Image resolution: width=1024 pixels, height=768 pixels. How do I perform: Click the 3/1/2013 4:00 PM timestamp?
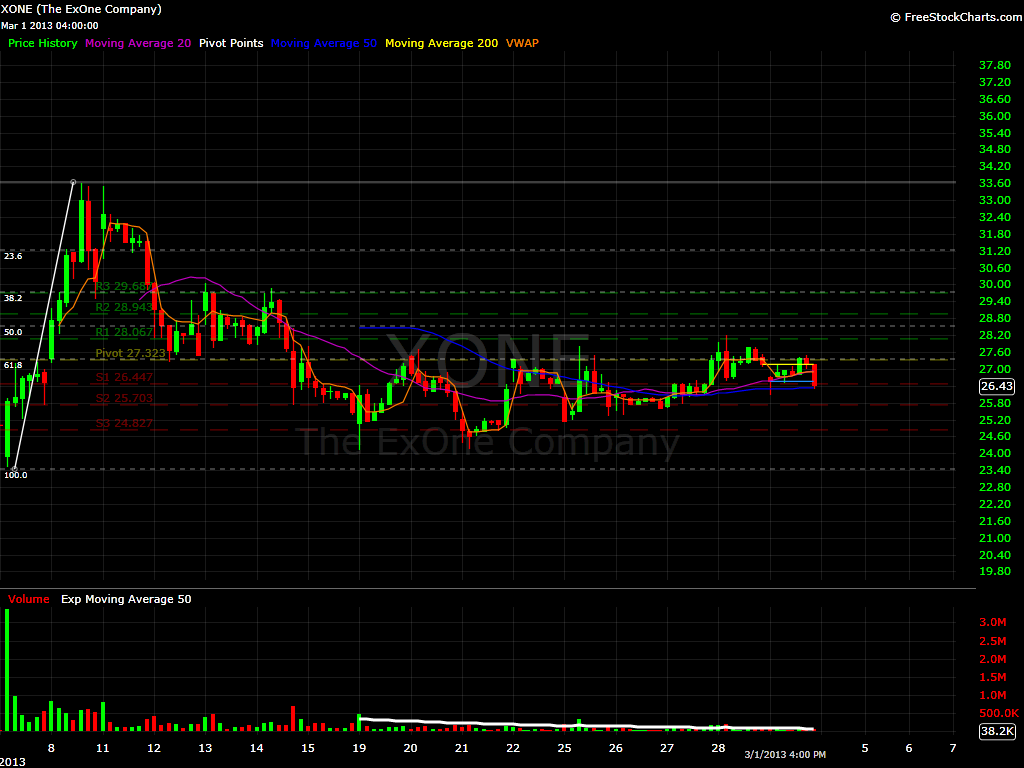[x=786, y=753]
